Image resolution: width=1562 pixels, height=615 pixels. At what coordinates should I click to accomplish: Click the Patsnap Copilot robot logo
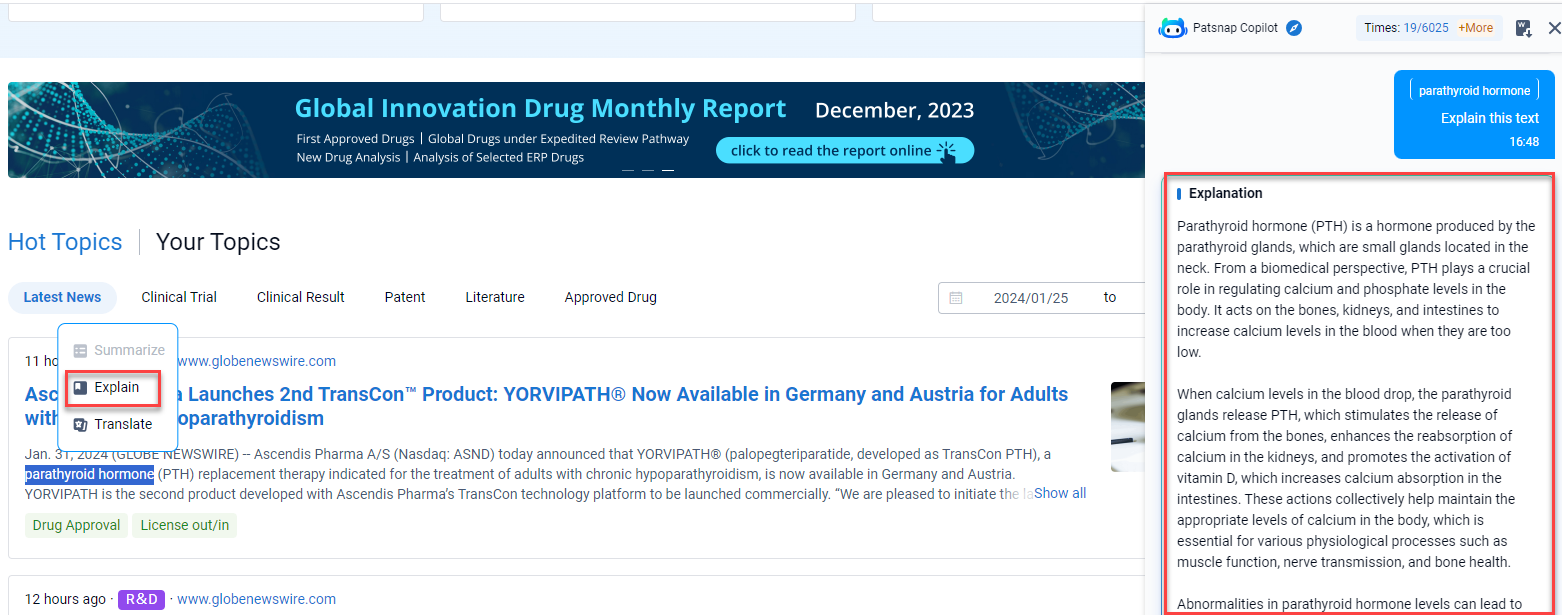click(x=1172, y=28)
